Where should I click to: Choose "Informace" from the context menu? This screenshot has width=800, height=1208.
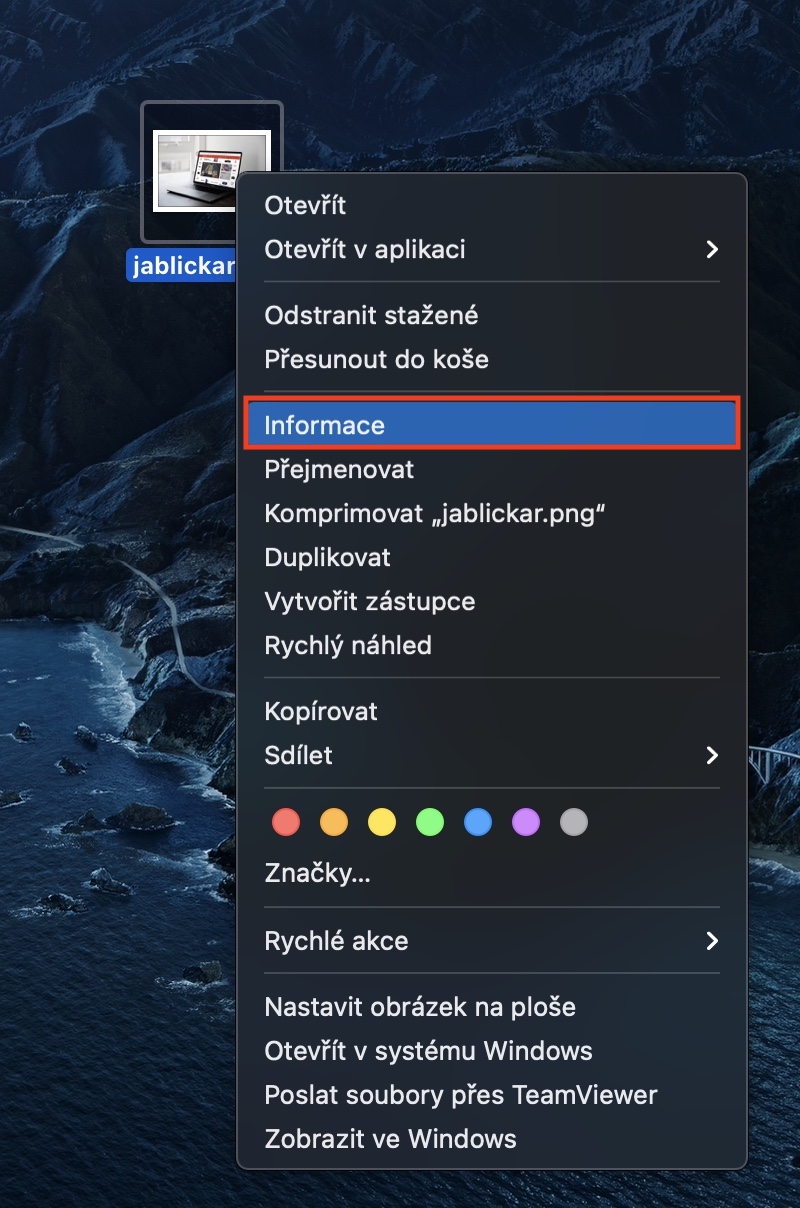[x=324, y=425]
